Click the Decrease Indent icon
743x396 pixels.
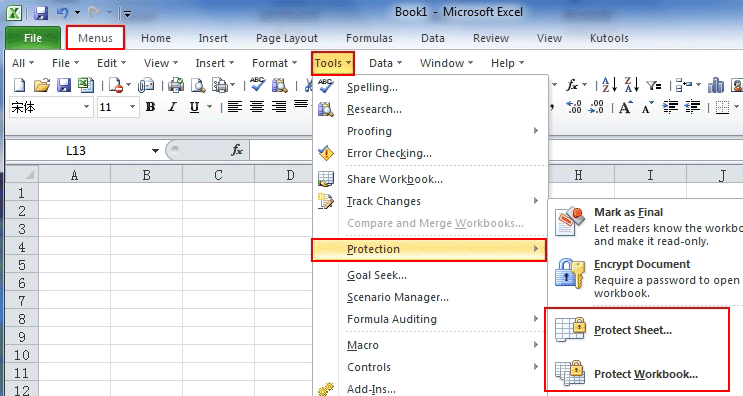pos(692,107)
